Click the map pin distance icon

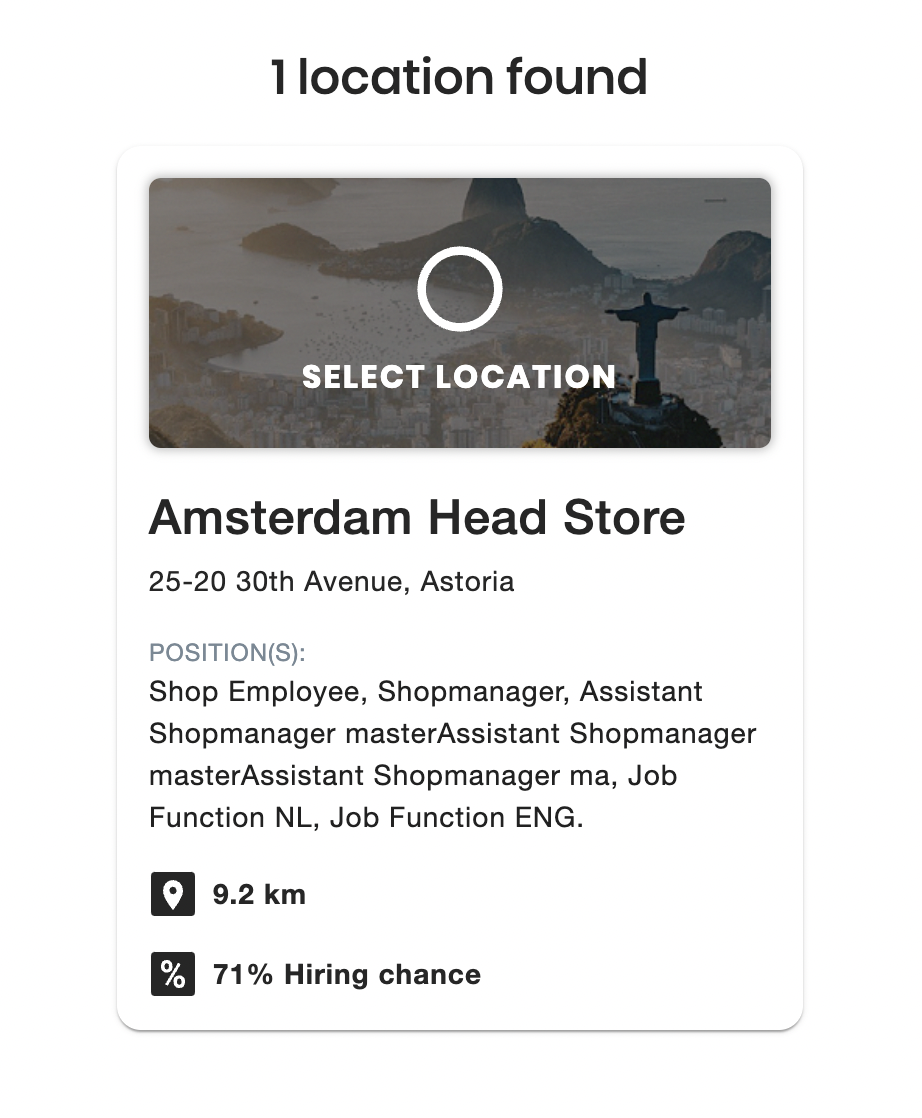(x=172, y=894)
